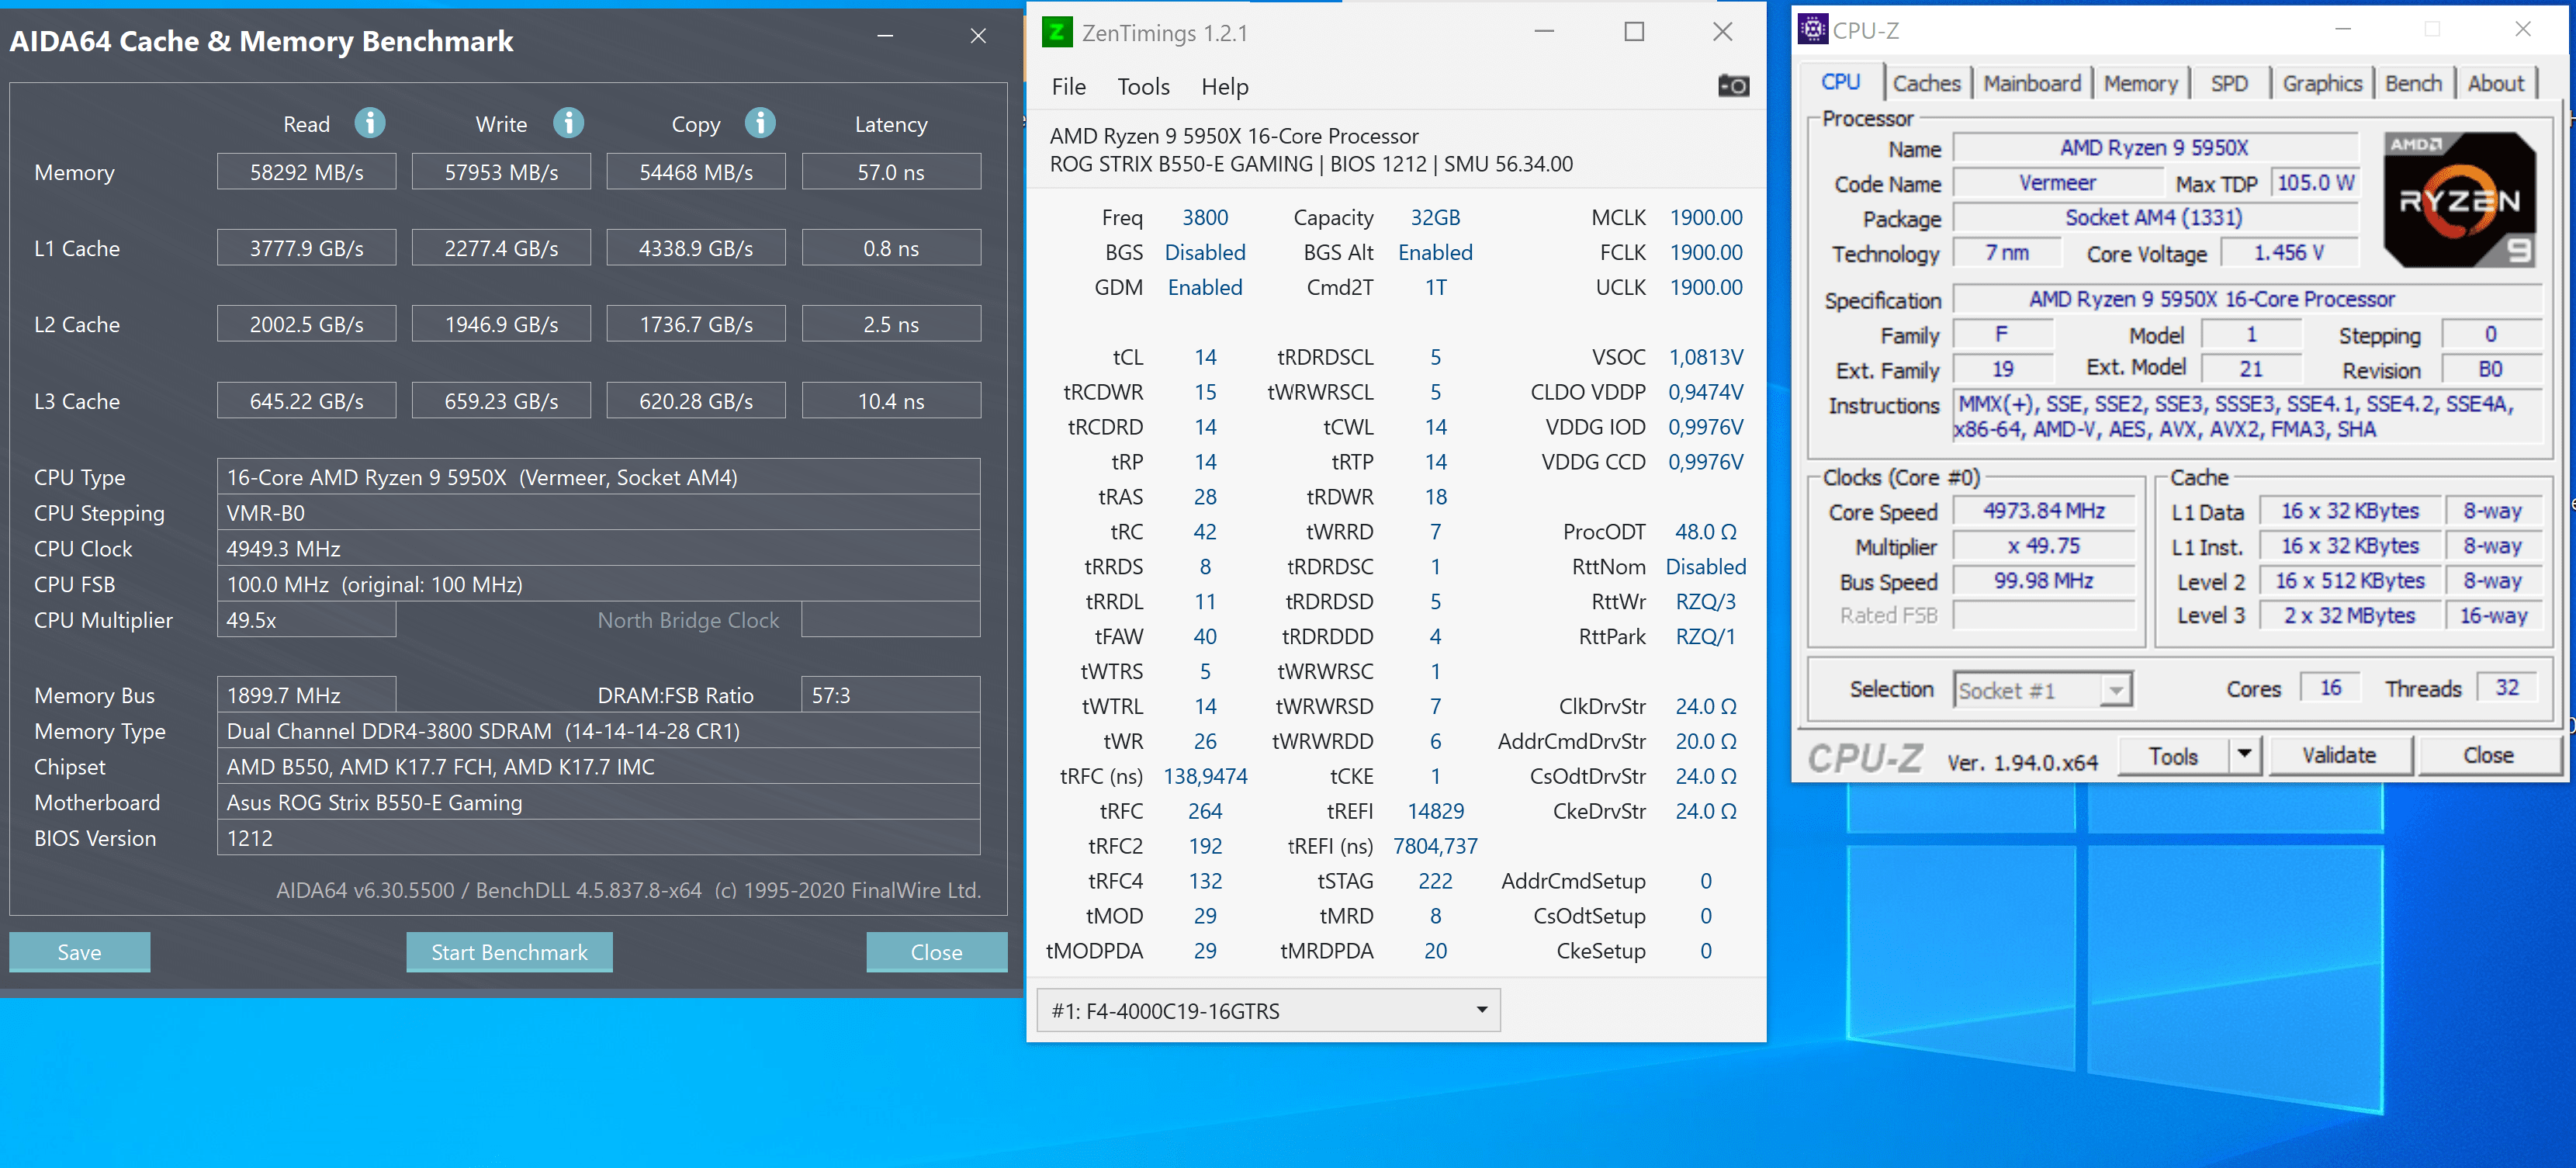Click the Read info icon in AIDA64
2576x1168 pixels.
coord(370,123)
